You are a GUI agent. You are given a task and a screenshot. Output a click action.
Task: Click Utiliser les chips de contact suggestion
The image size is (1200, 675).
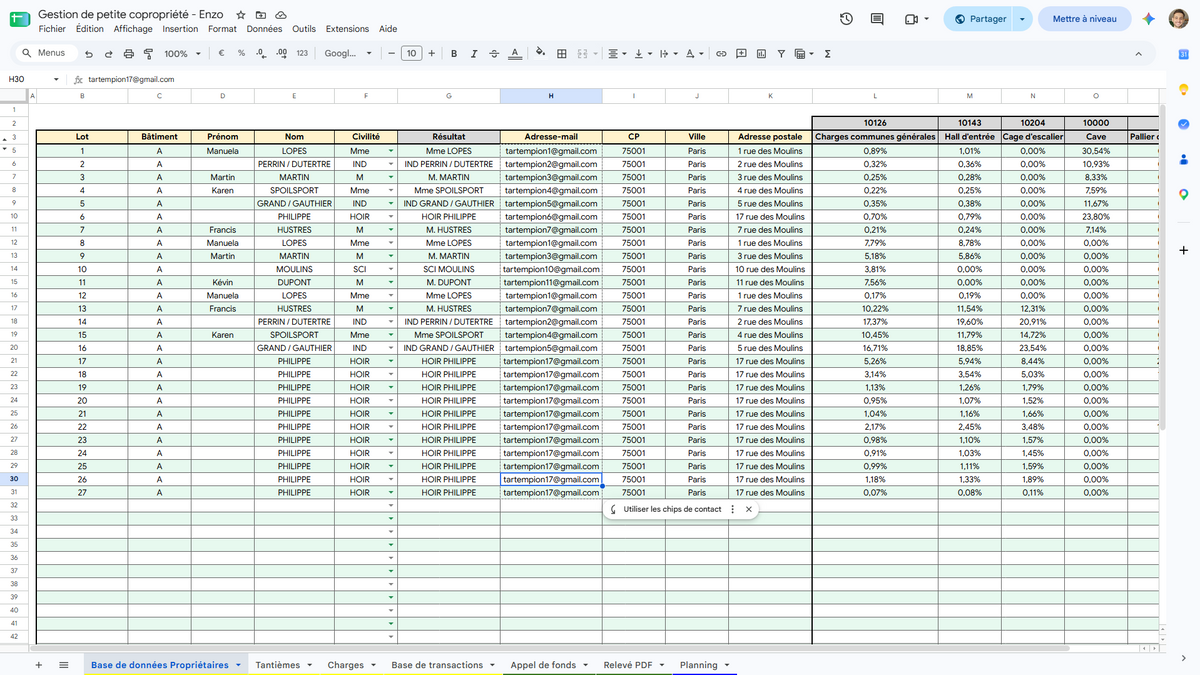pos(672,509)
